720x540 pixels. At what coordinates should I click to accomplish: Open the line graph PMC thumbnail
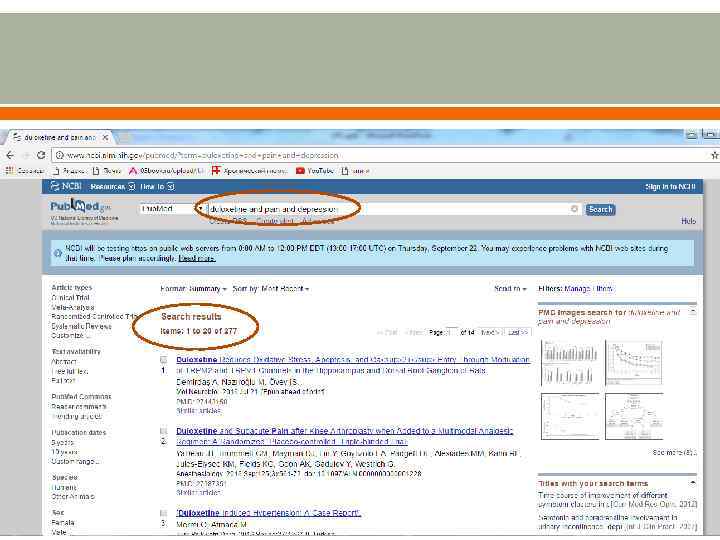[x=634, y=363]
